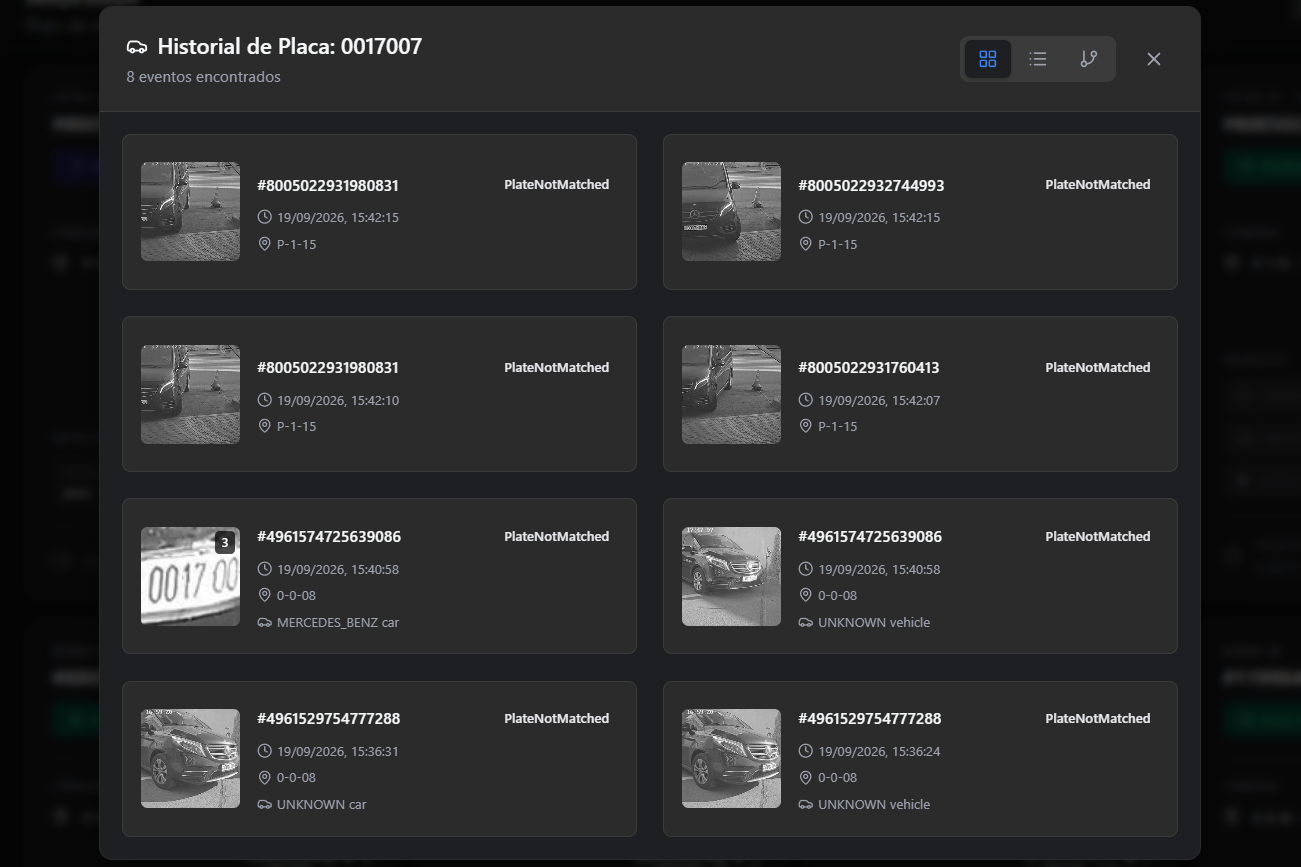Click the car icon next to 'UNKNOWN car'

[x=265, y=804]
